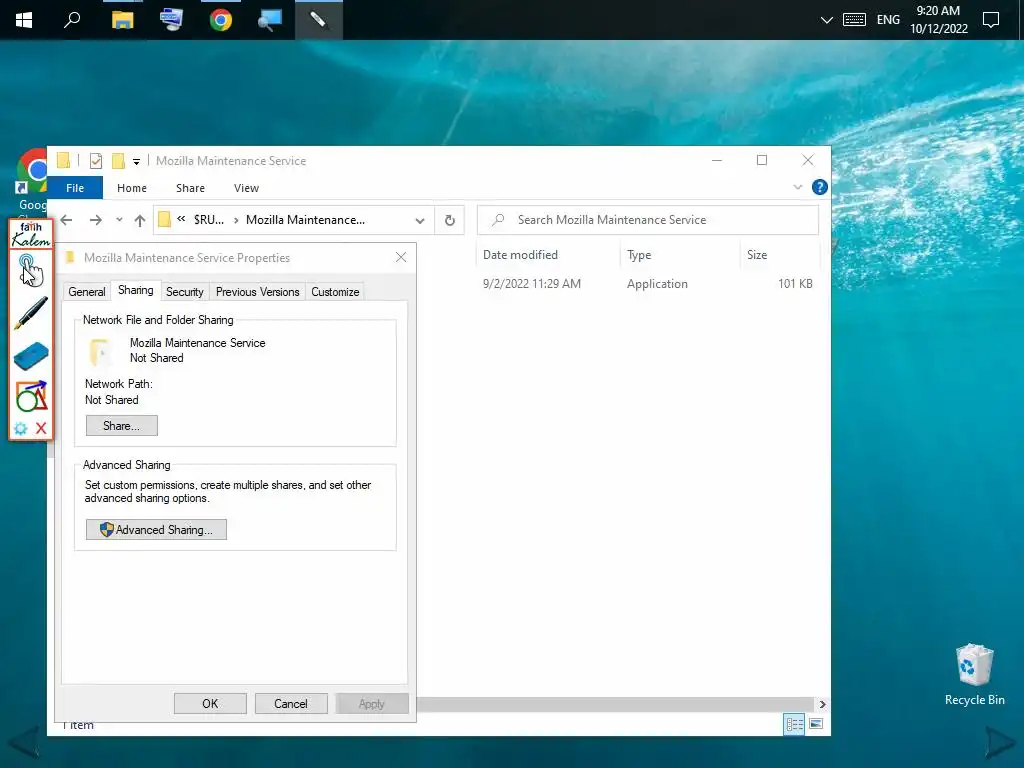Switch to the Customize tab
The height and width of the screenshot is (768, 1024).
(x=335, y=292)
